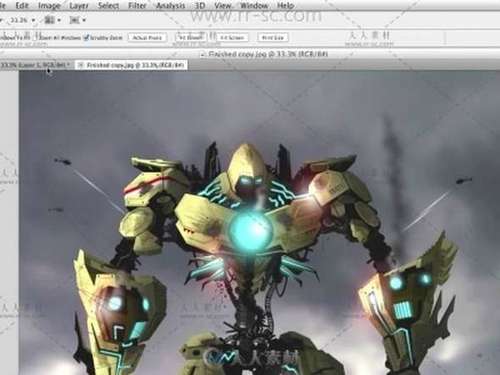The image size is (500, 375).
Task: Disable the Scrubby Zoom checkbox
Action: tap(87, 37)
